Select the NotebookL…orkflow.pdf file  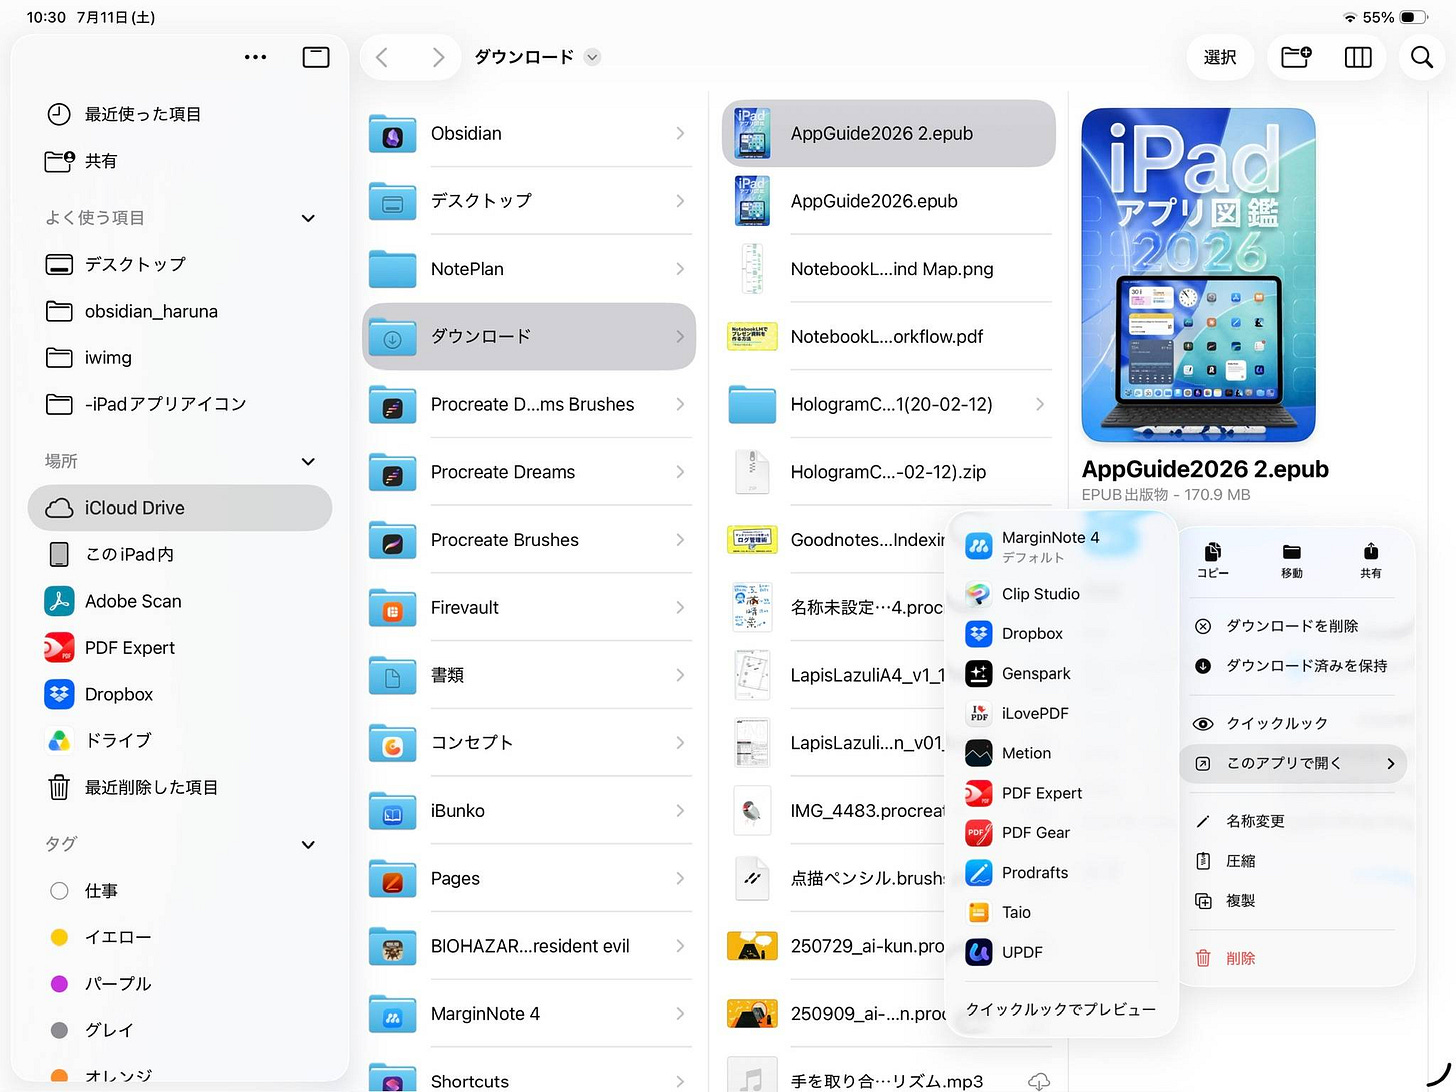[889, 337]
